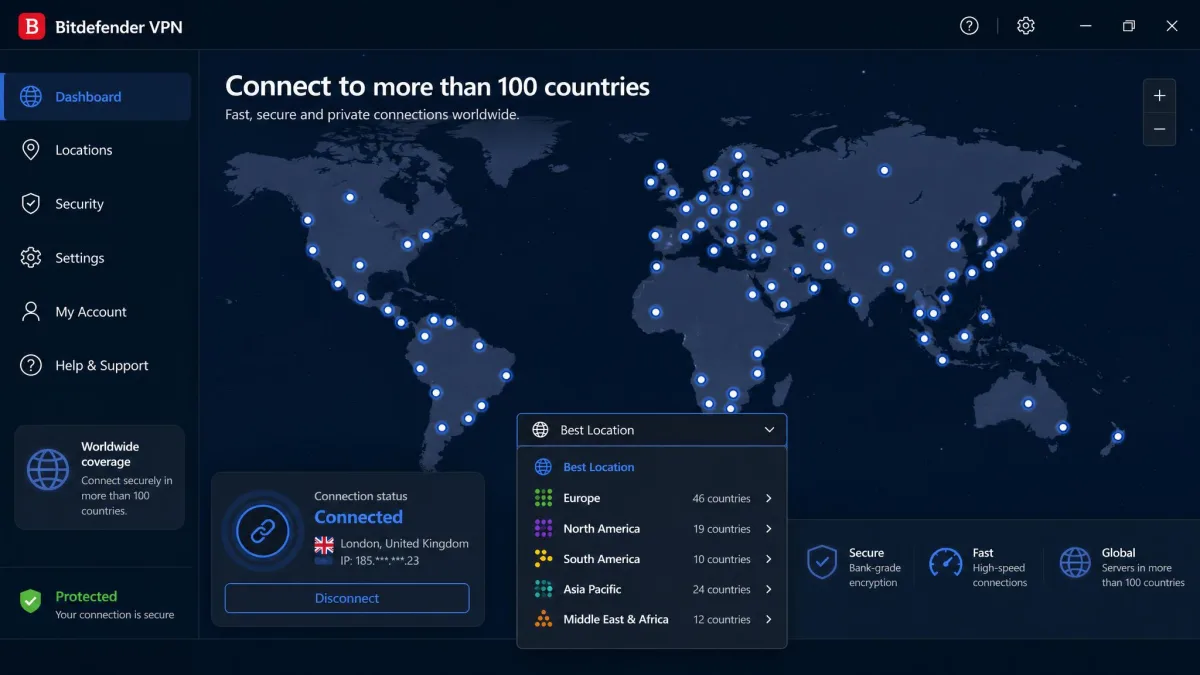Collapse the Best Location dropdown chevron

(x=769, y=430)
